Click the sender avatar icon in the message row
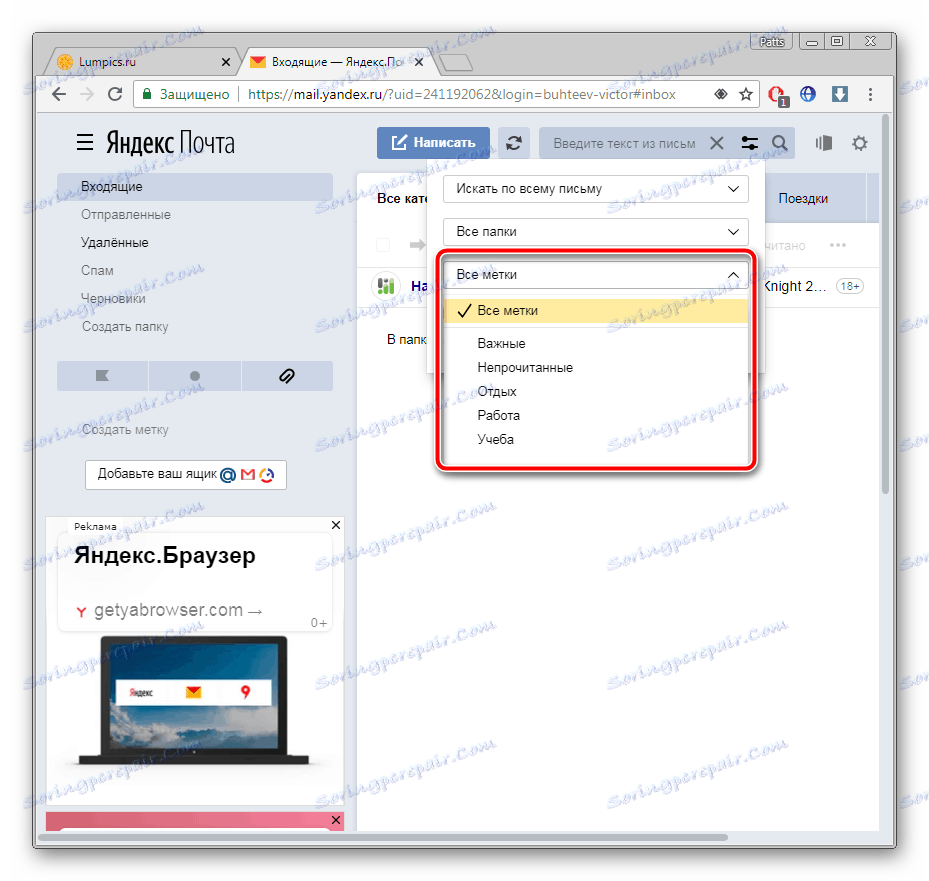 pyautogui.click(x=386, y=286)
